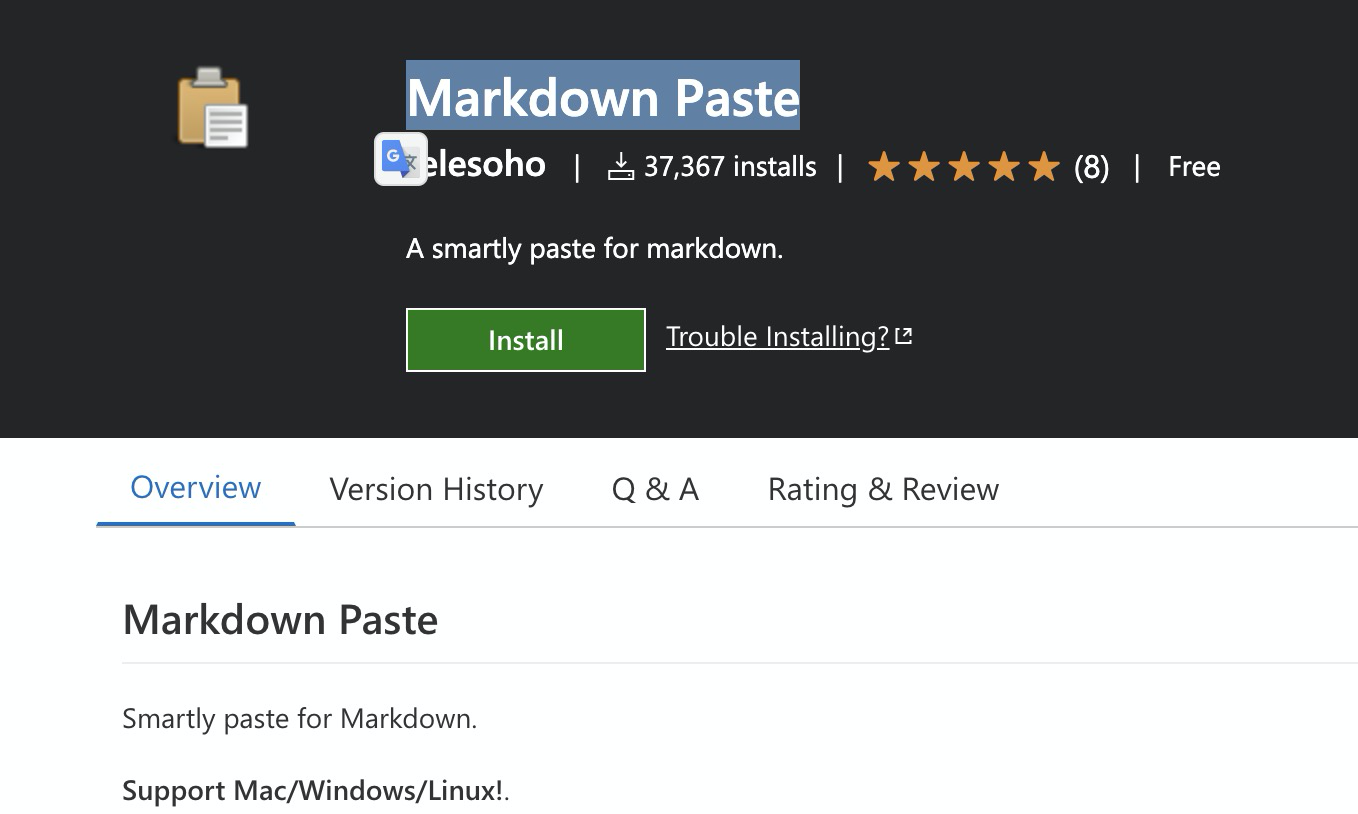Image resolution: width=1358 pixels, height=814 pixels.
Task: Open the Version History tab
Action: click(436, 489)
